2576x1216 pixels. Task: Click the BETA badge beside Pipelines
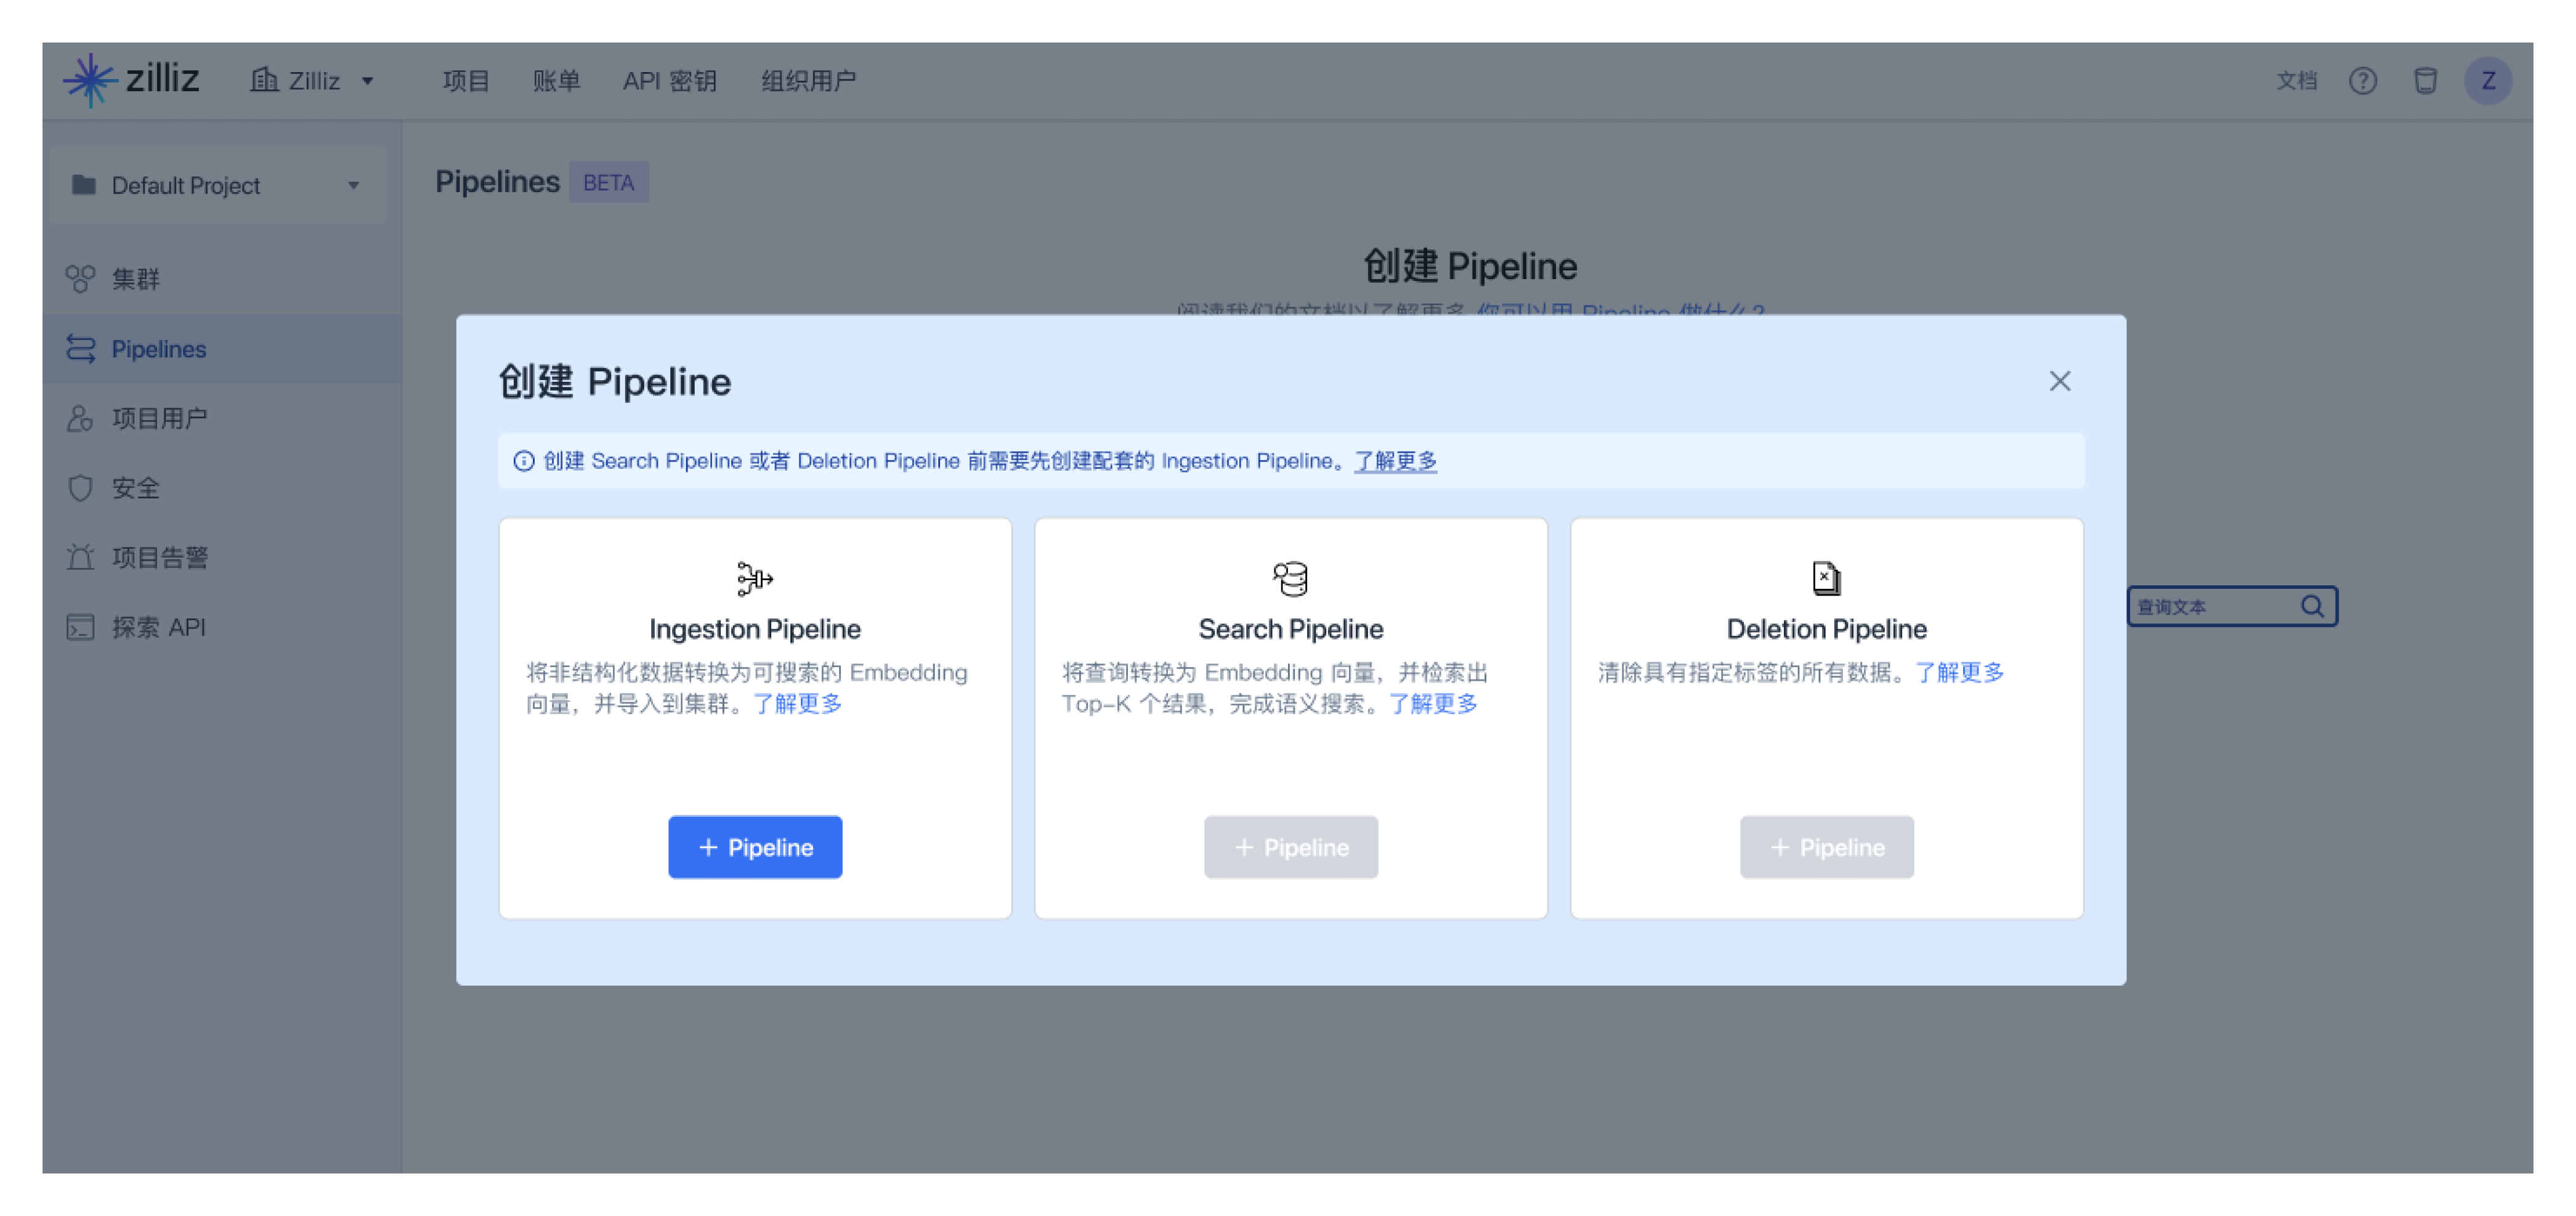[x=608, y=182]
